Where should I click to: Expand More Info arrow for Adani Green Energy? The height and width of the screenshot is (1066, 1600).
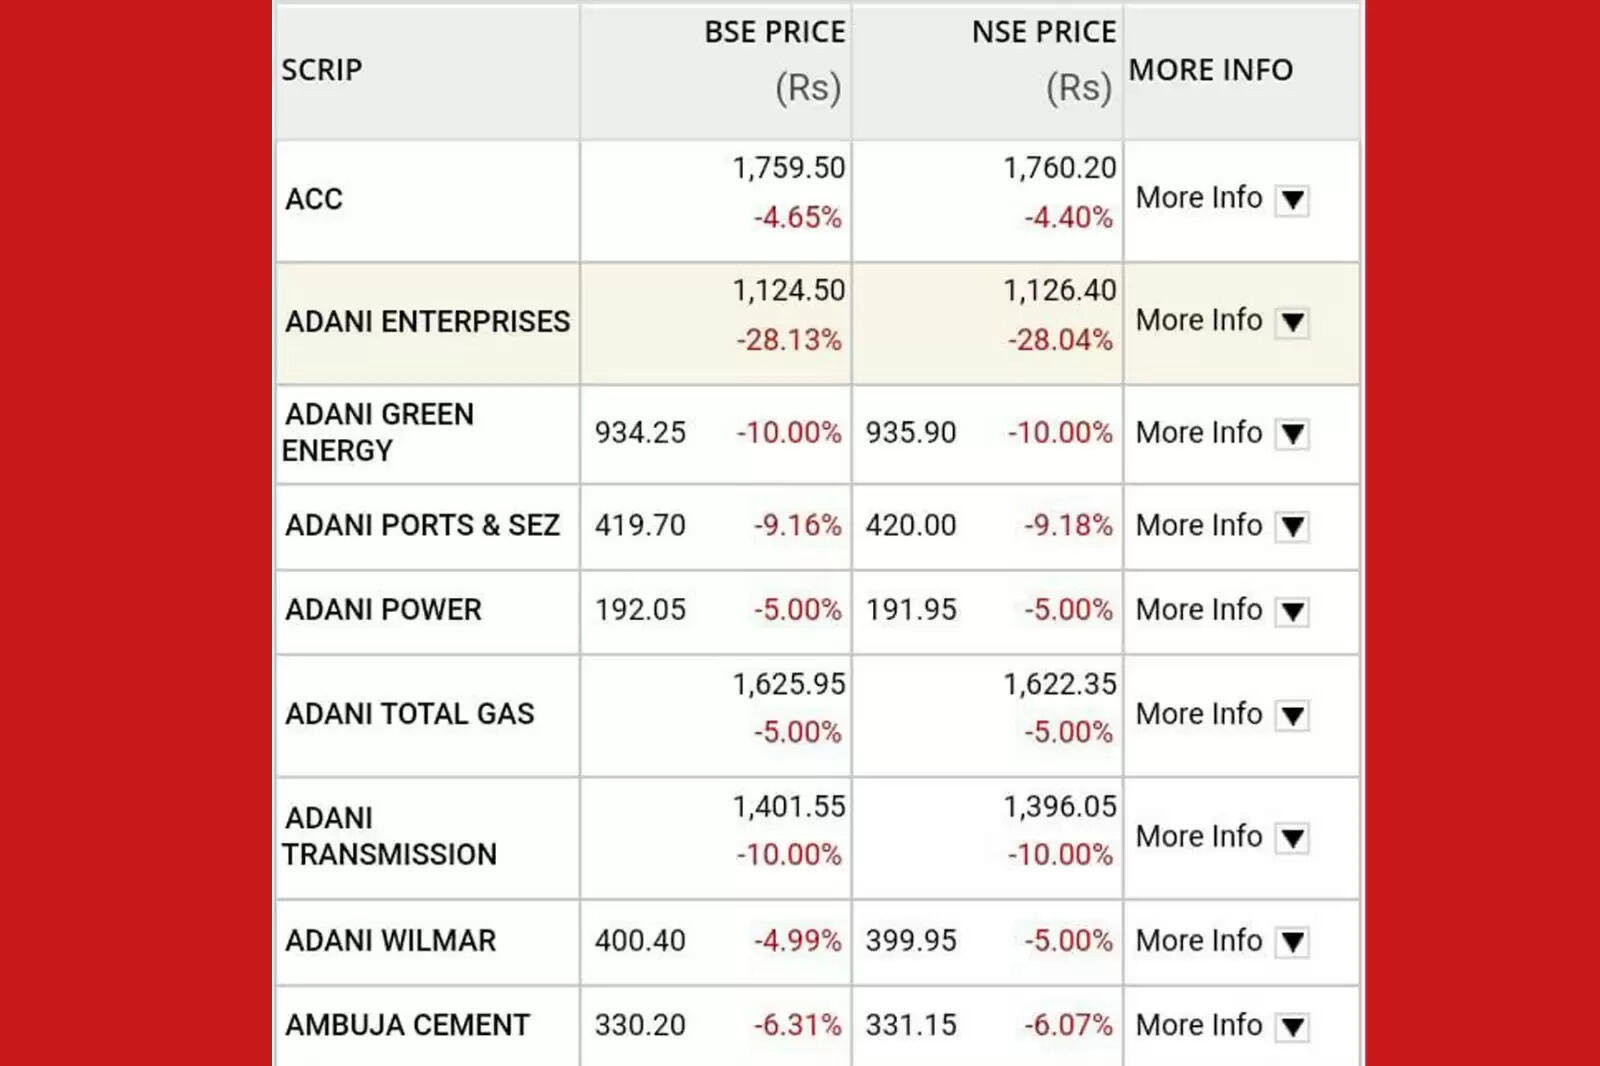[x=1292, y=434]
